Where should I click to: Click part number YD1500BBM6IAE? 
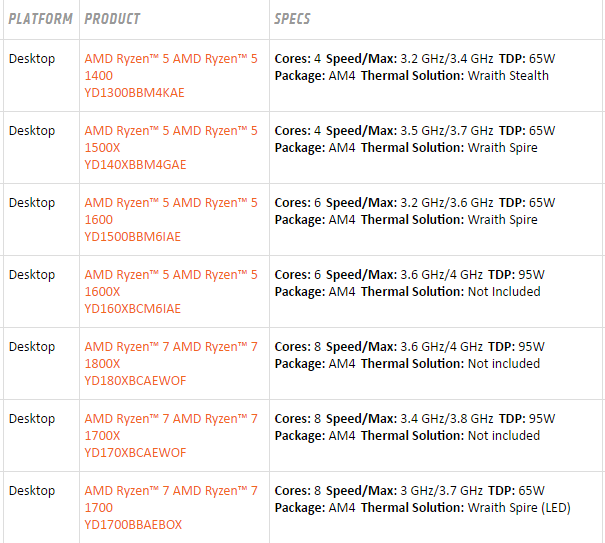click(133, 237)
